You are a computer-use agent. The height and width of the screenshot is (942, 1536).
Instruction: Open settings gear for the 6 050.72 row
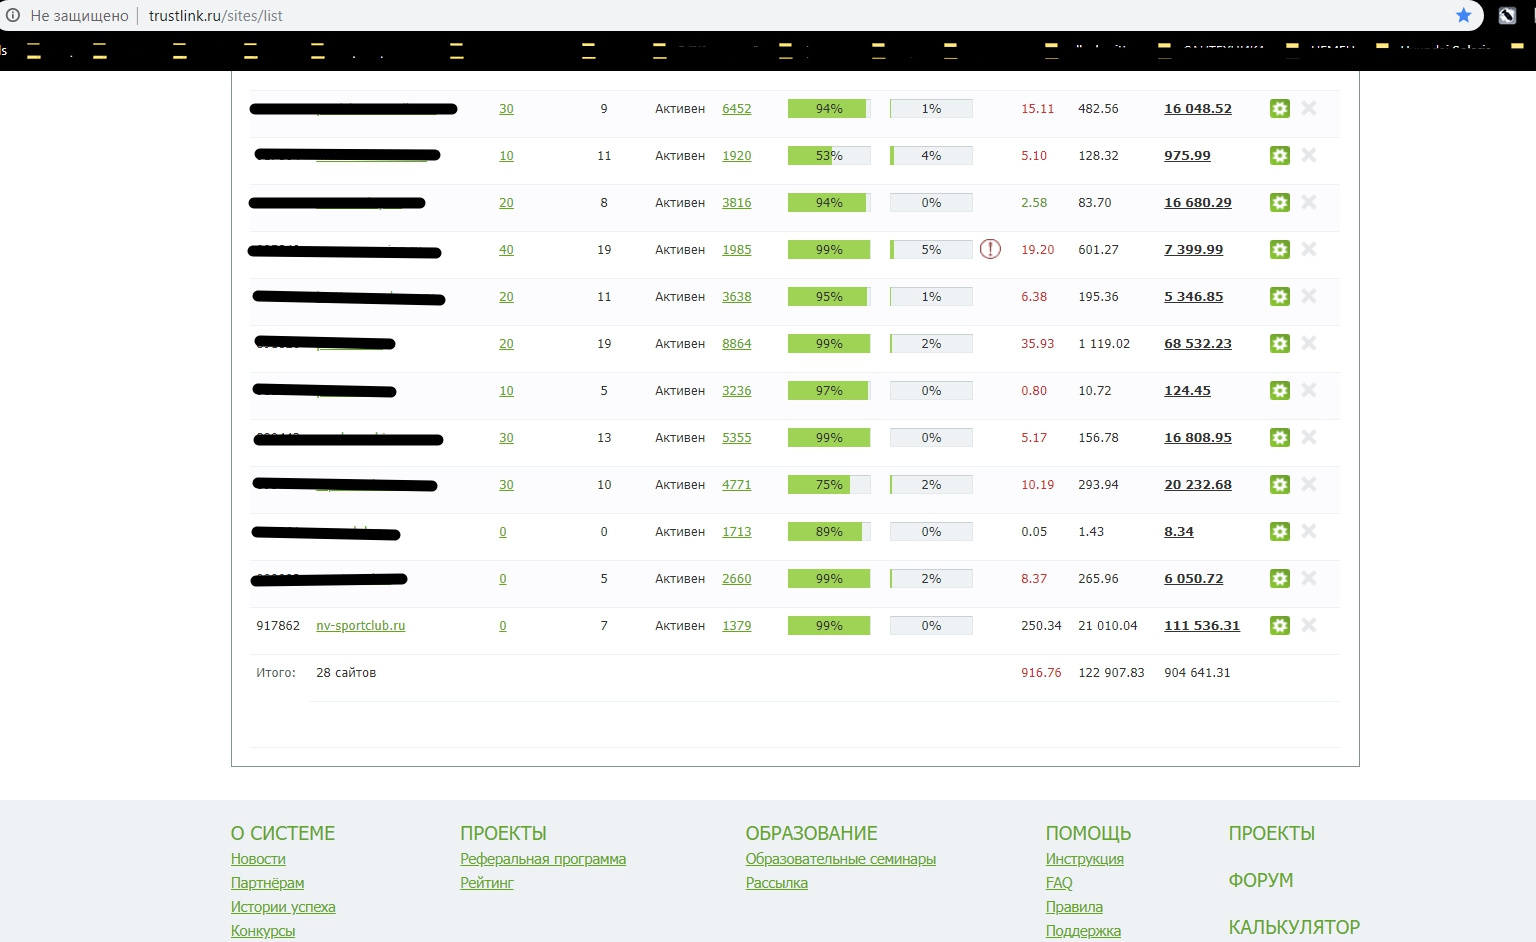(1279, 578)
